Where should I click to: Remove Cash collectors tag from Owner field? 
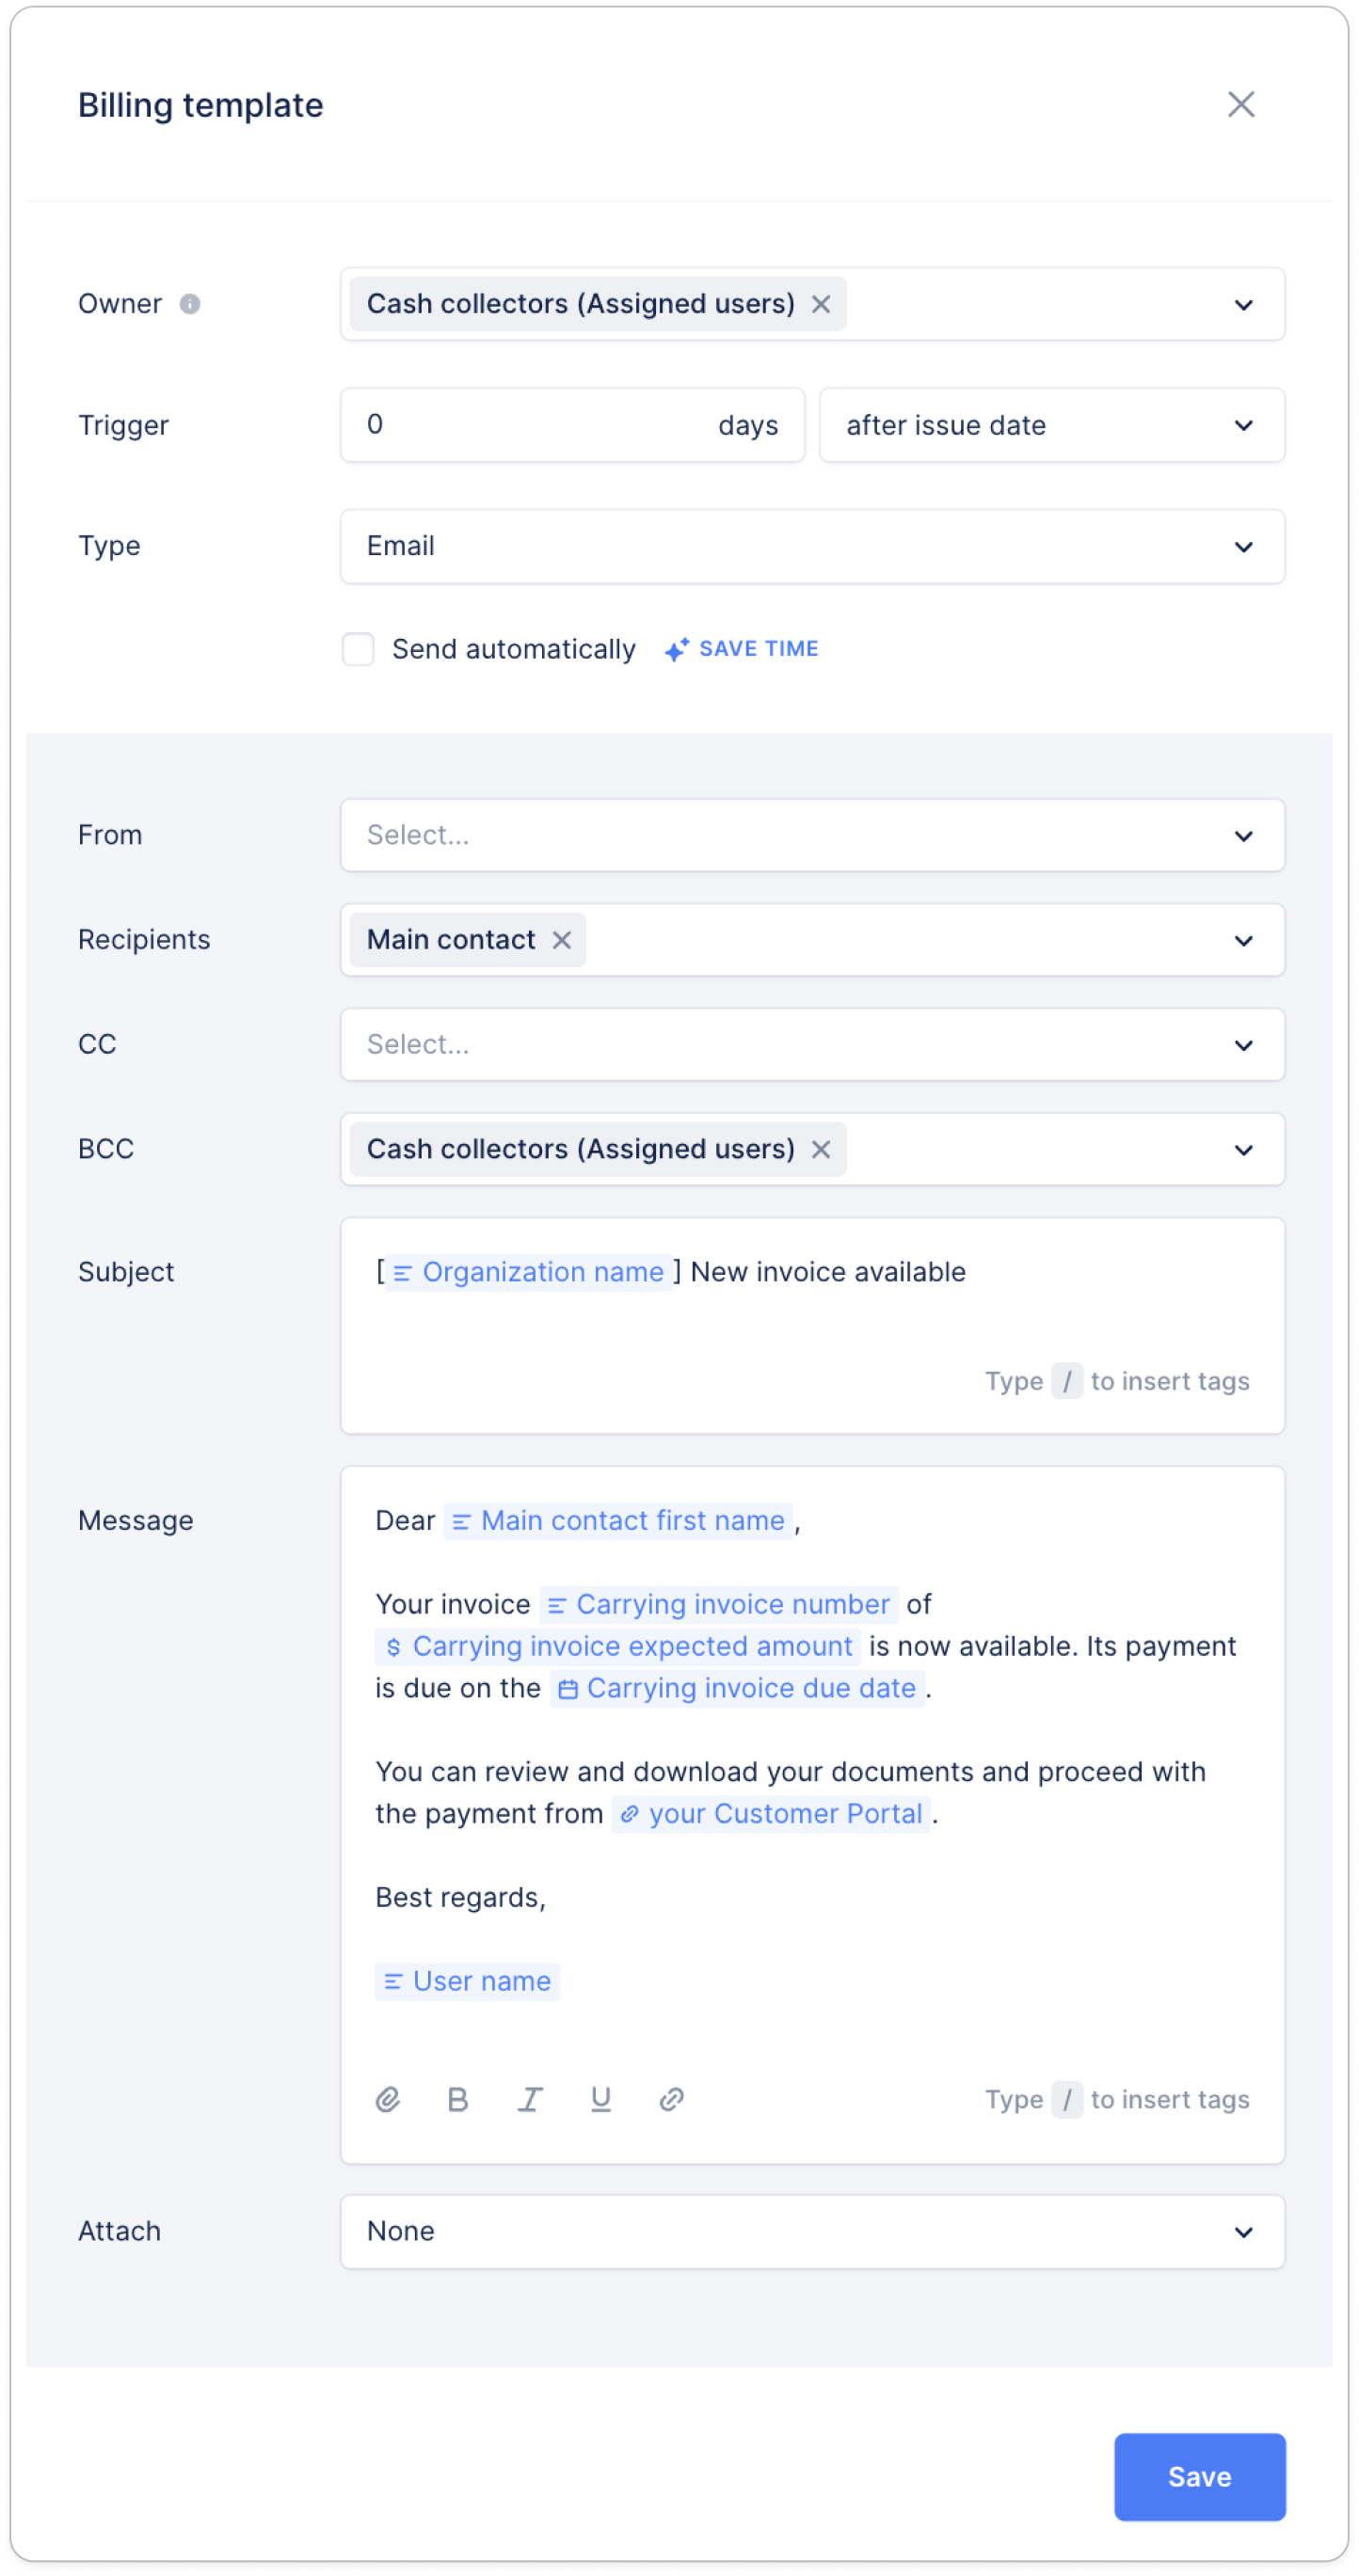click(821, 304)
